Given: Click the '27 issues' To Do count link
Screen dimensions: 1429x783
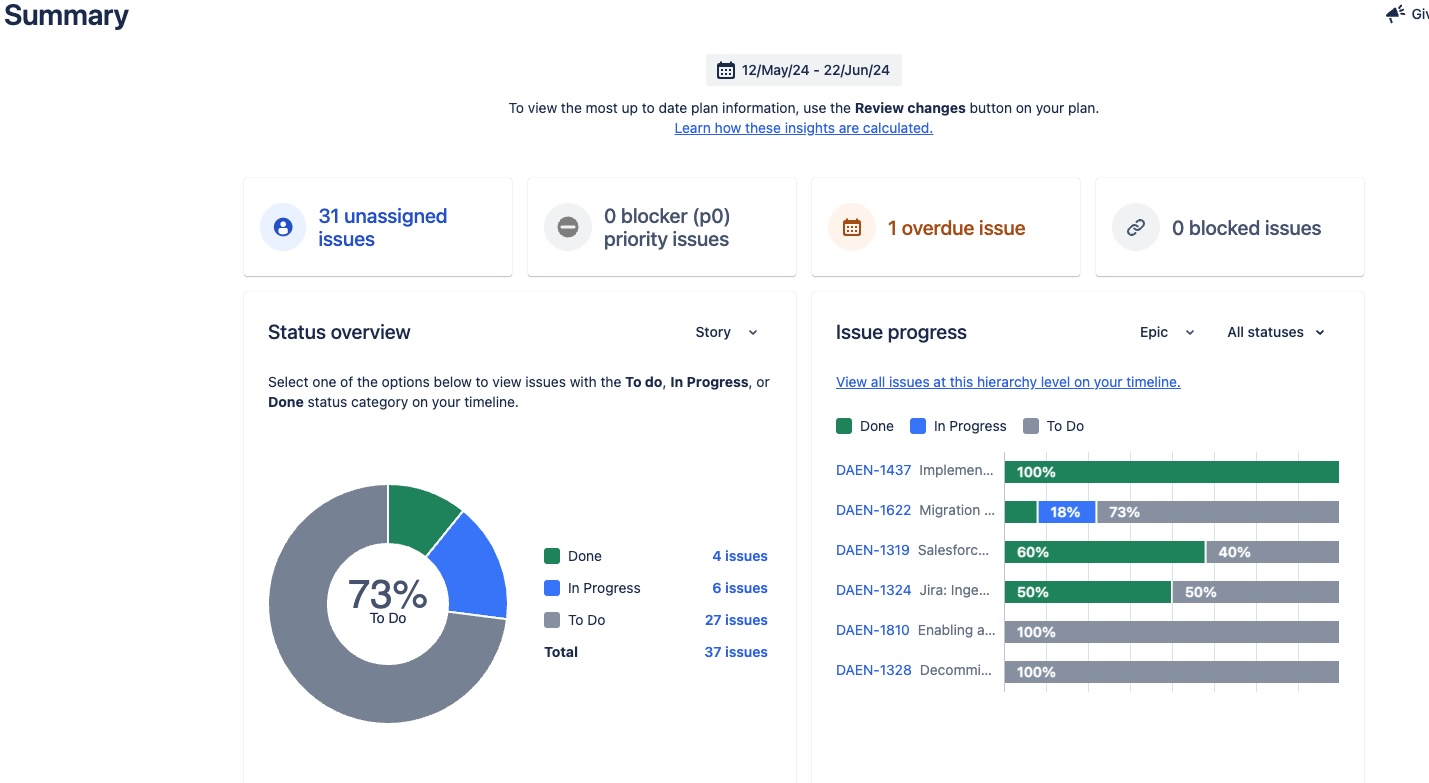Looking at the screenshot, I should [x=736, y=619].
